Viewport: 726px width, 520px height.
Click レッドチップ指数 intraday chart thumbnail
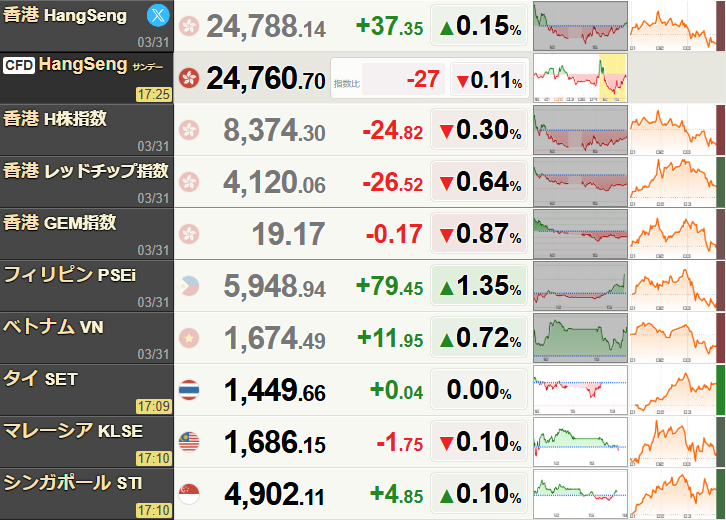click(x=580, y=182)
